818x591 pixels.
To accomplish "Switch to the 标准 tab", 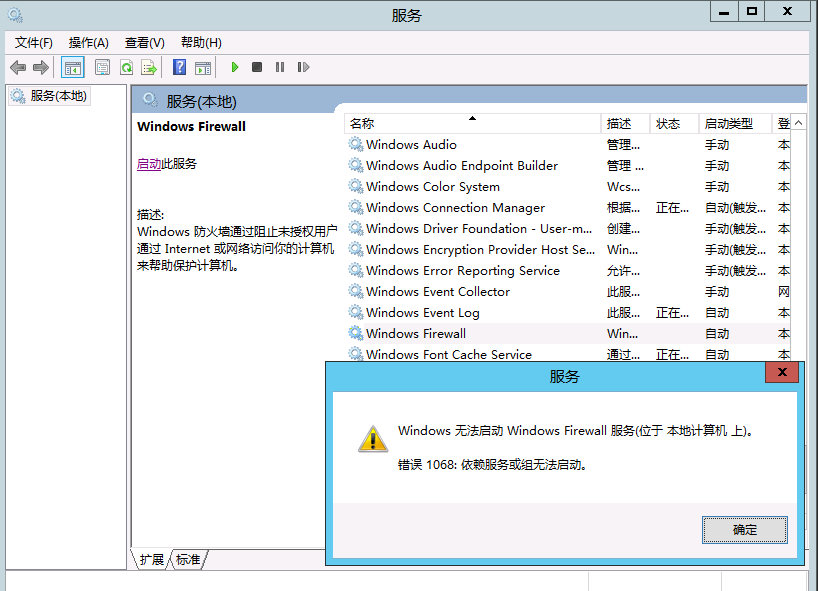I will (188, 560).
